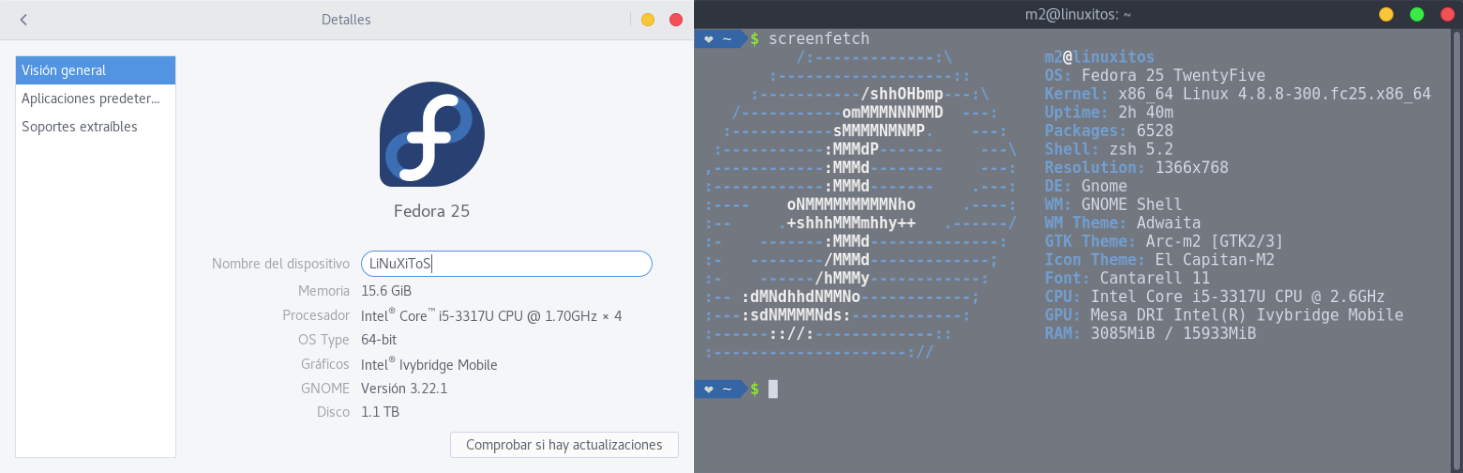Click the Uptime 2h 40m line
The image size is (1463, 473).
coord(1109,112)
